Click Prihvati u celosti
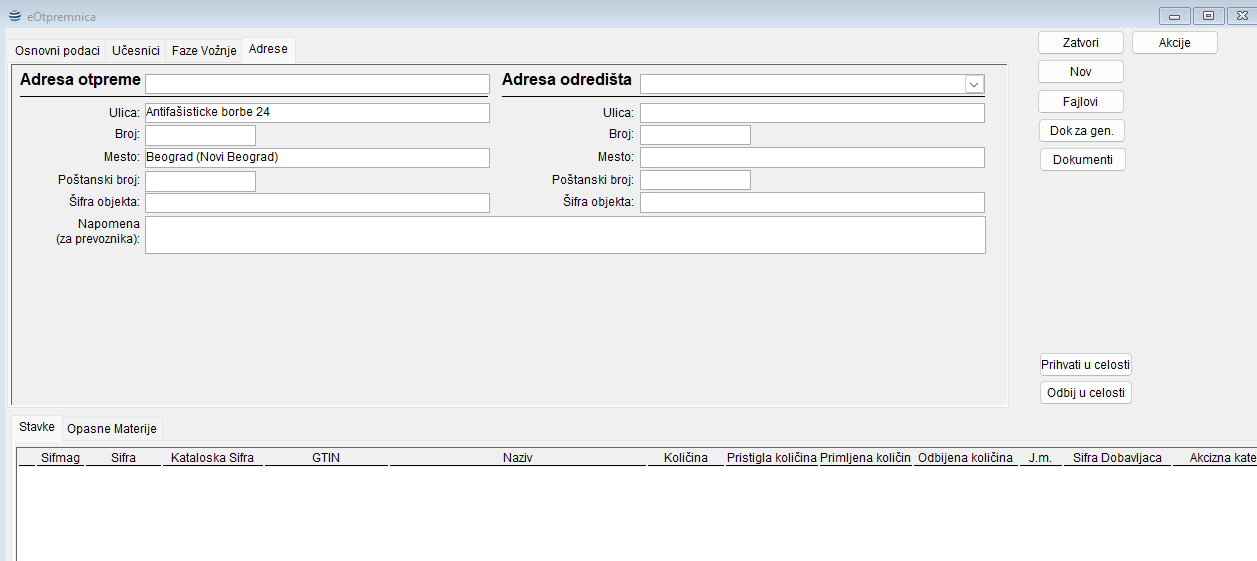Image resolution: width=1257 pixels, height=561 pixels. click(x=1085, y=365)
